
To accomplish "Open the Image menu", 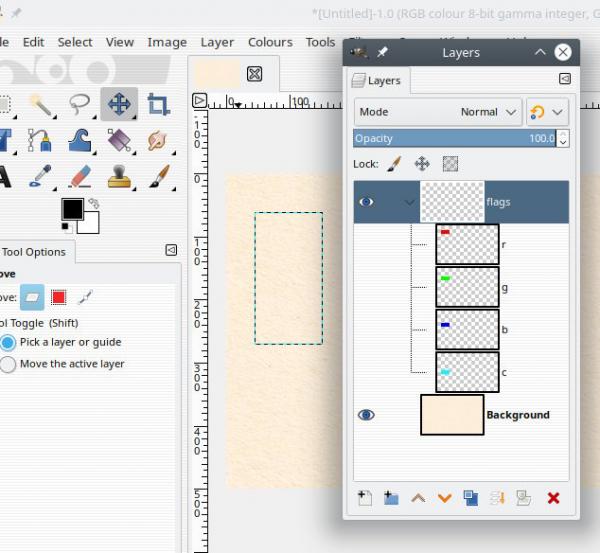I will tap(167, 42).
